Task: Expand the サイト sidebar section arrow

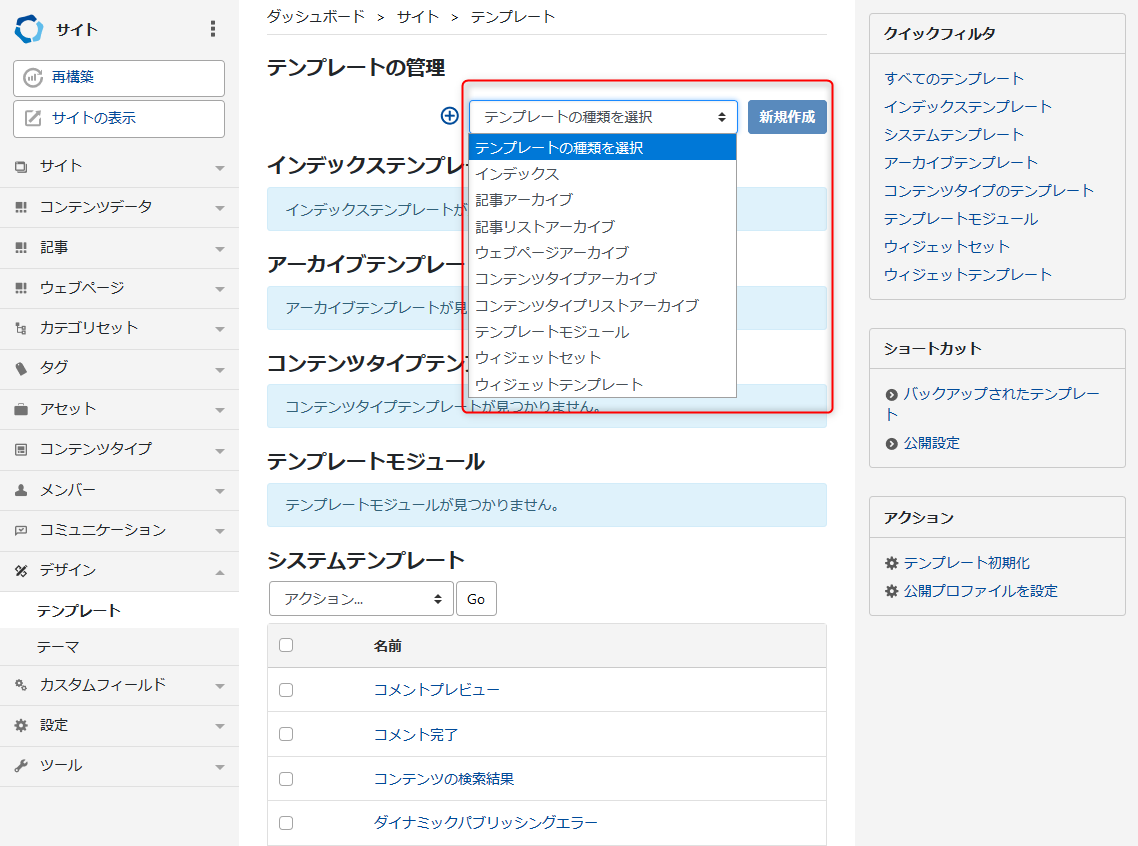Action: [x=220, y=168]
